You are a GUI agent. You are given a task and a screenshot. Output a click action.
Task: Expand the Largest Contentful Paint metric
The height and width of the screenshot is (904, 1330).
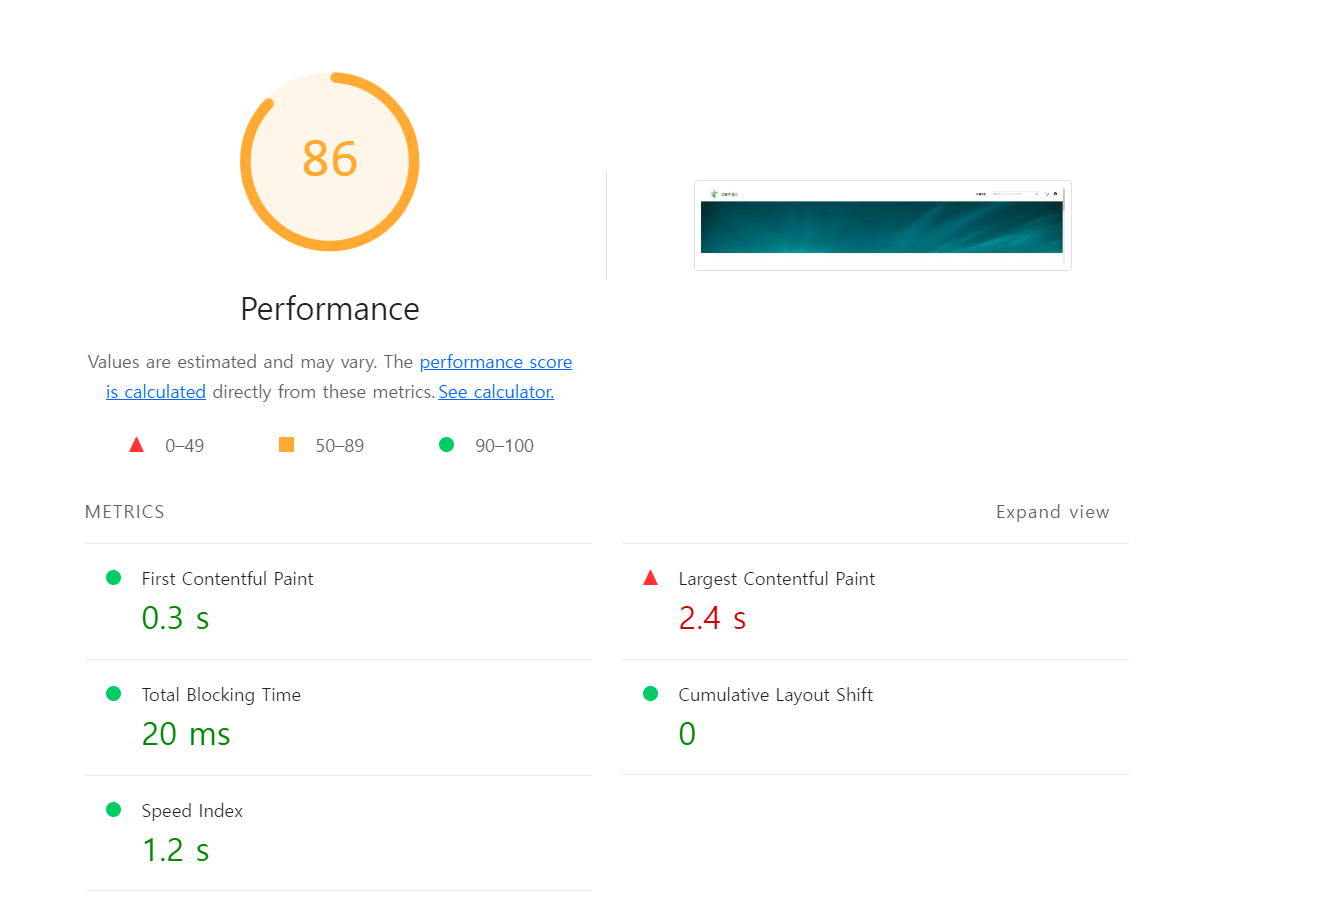(x=875, y=602)
